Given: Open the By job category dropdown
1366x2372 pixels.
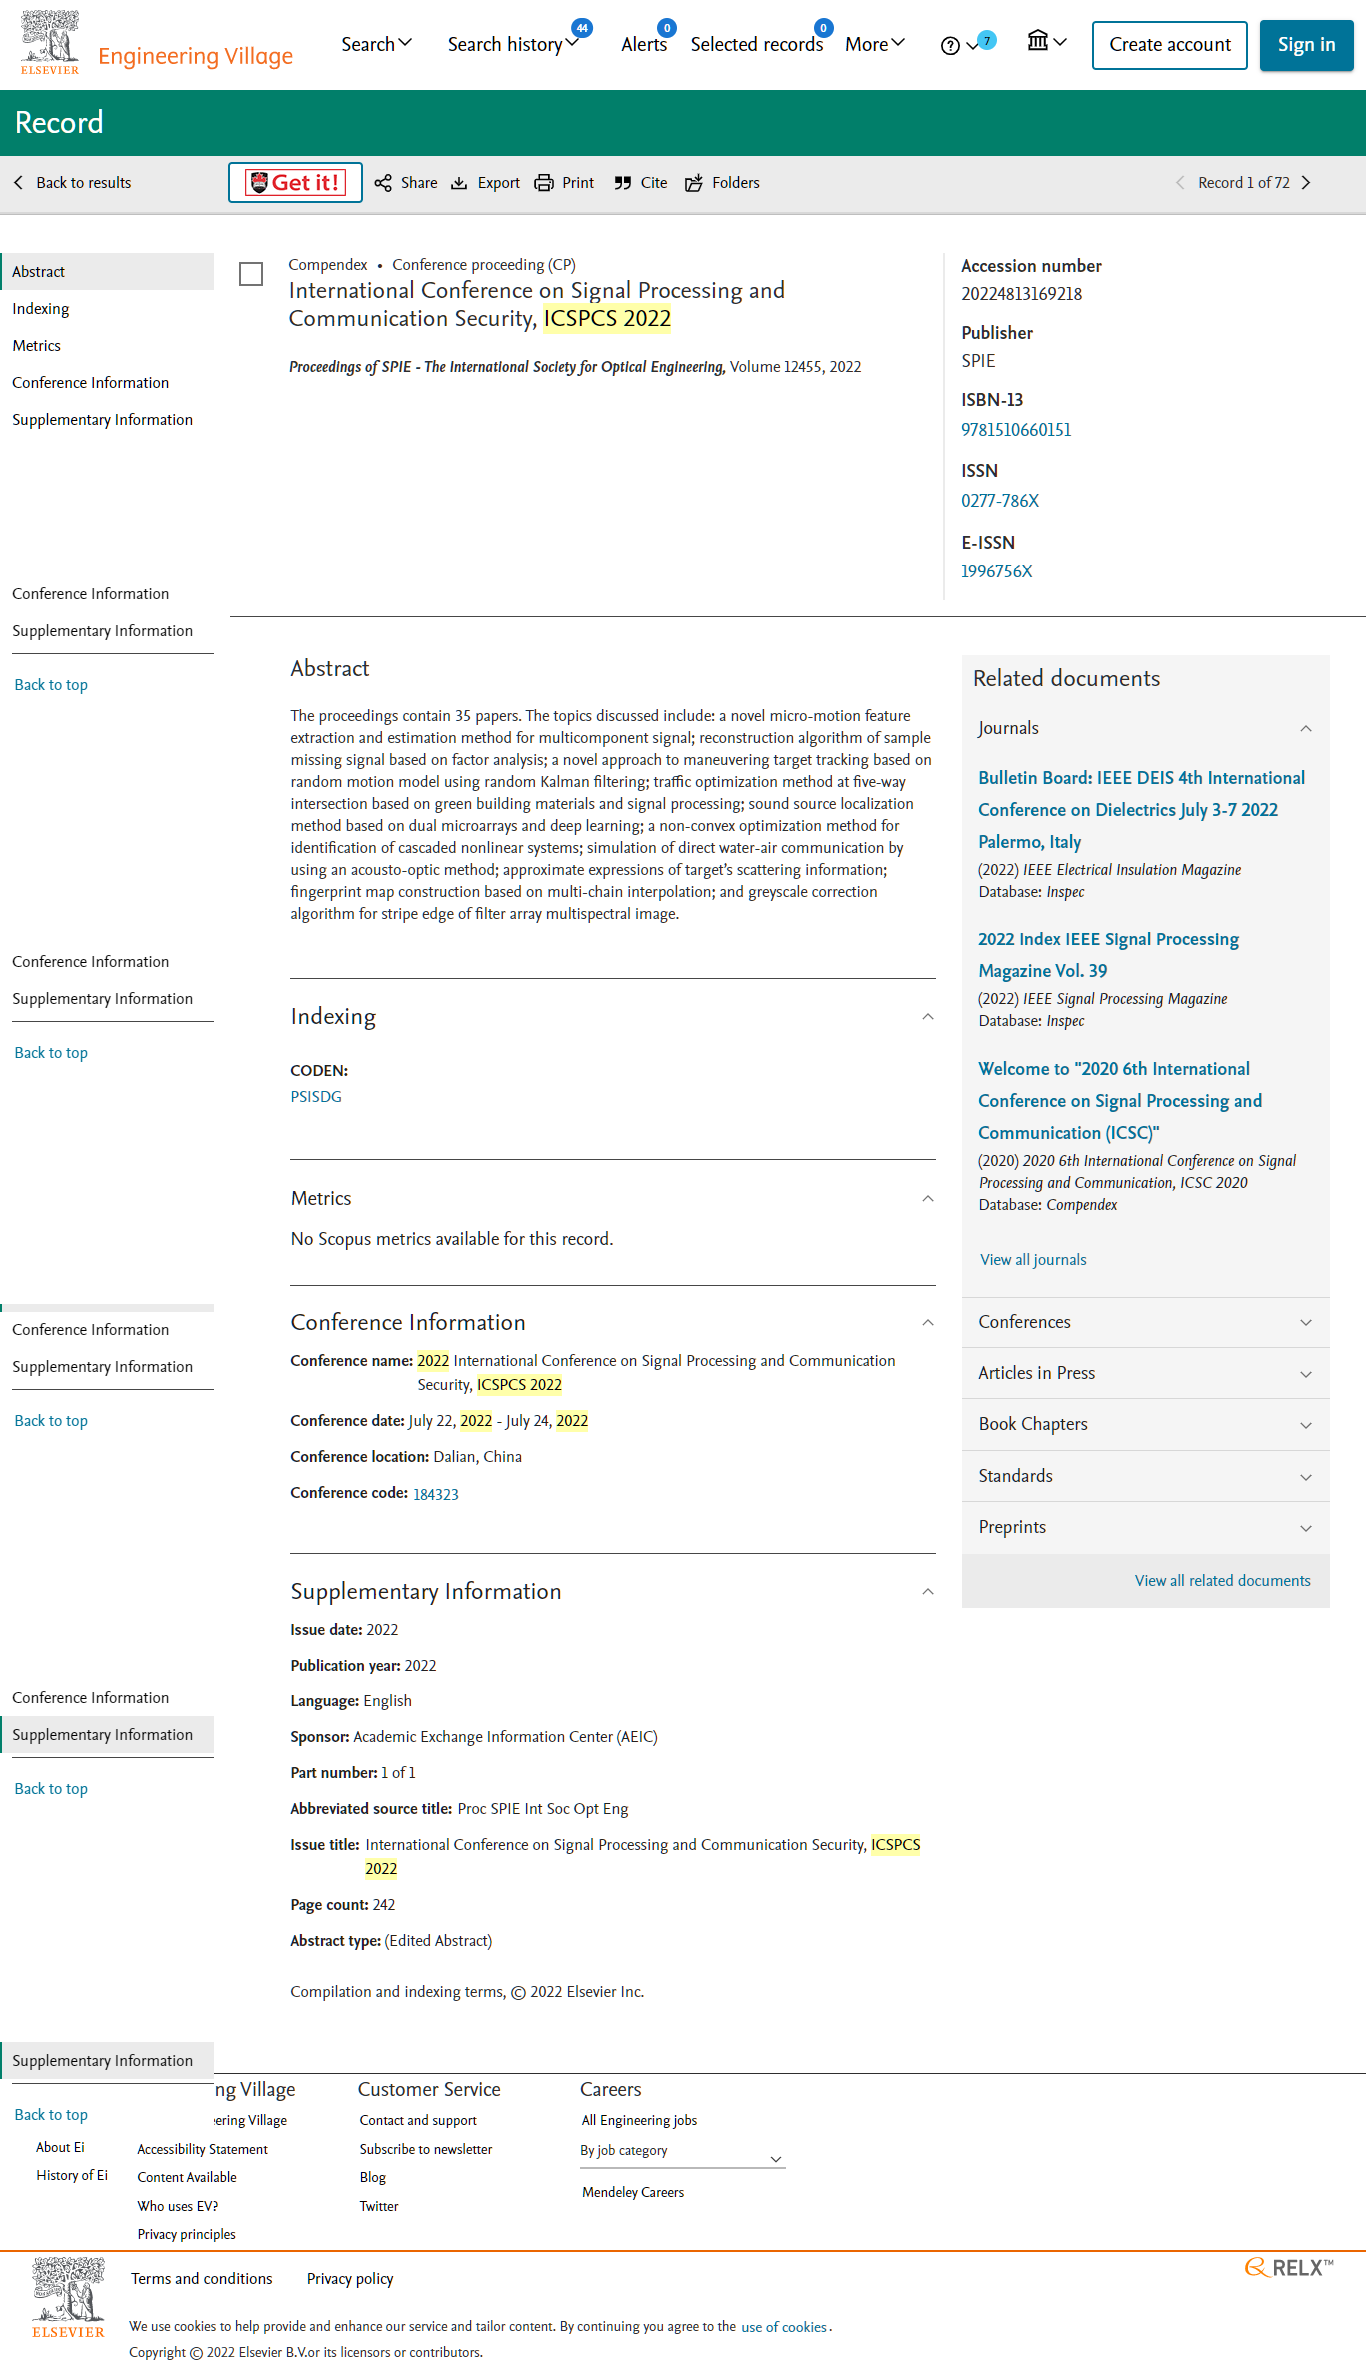Looking at the screenshot, I should click(682, 2151).
